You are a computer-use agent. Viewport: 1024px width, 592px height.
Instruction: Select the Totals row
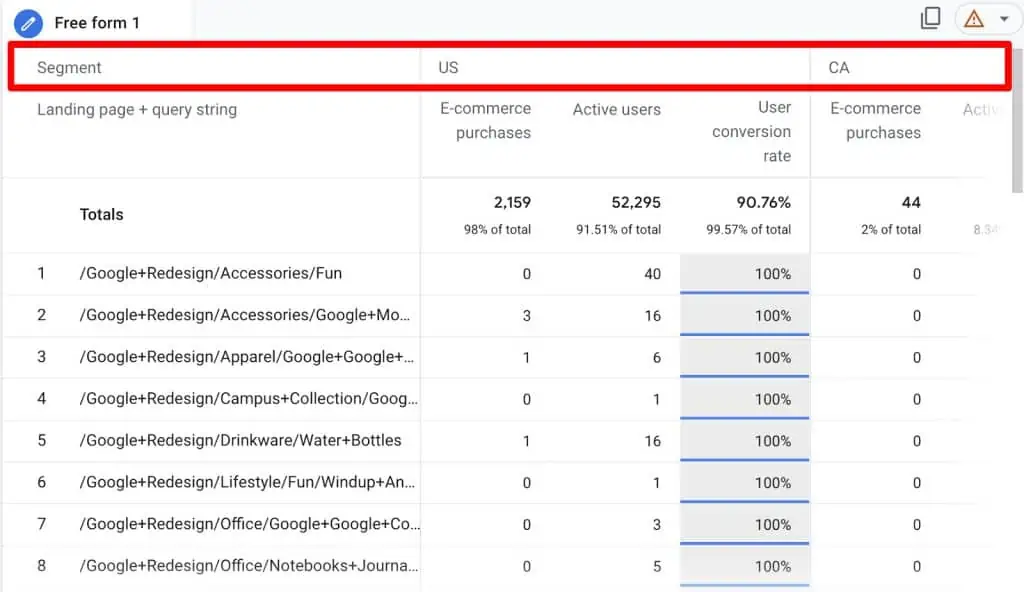100,214
